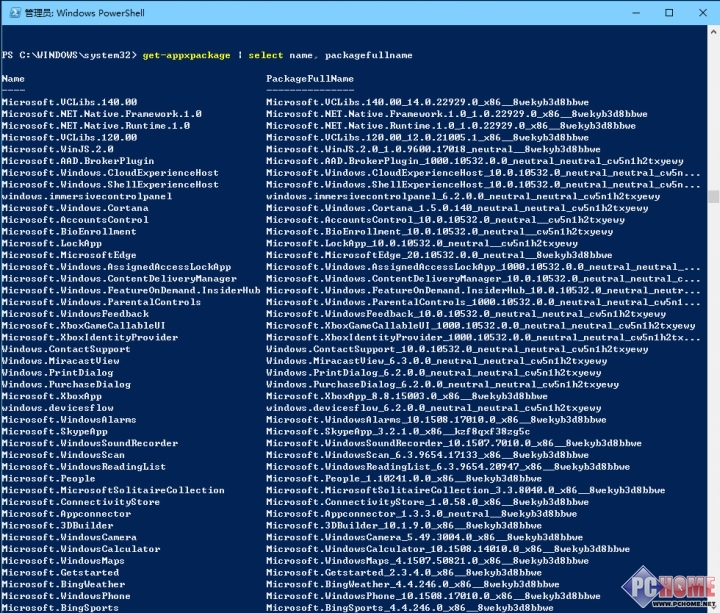Click Microsoft.WindowsReadingList name entry
Viewport: 720px width, 613px height.
tap(84, 467)
